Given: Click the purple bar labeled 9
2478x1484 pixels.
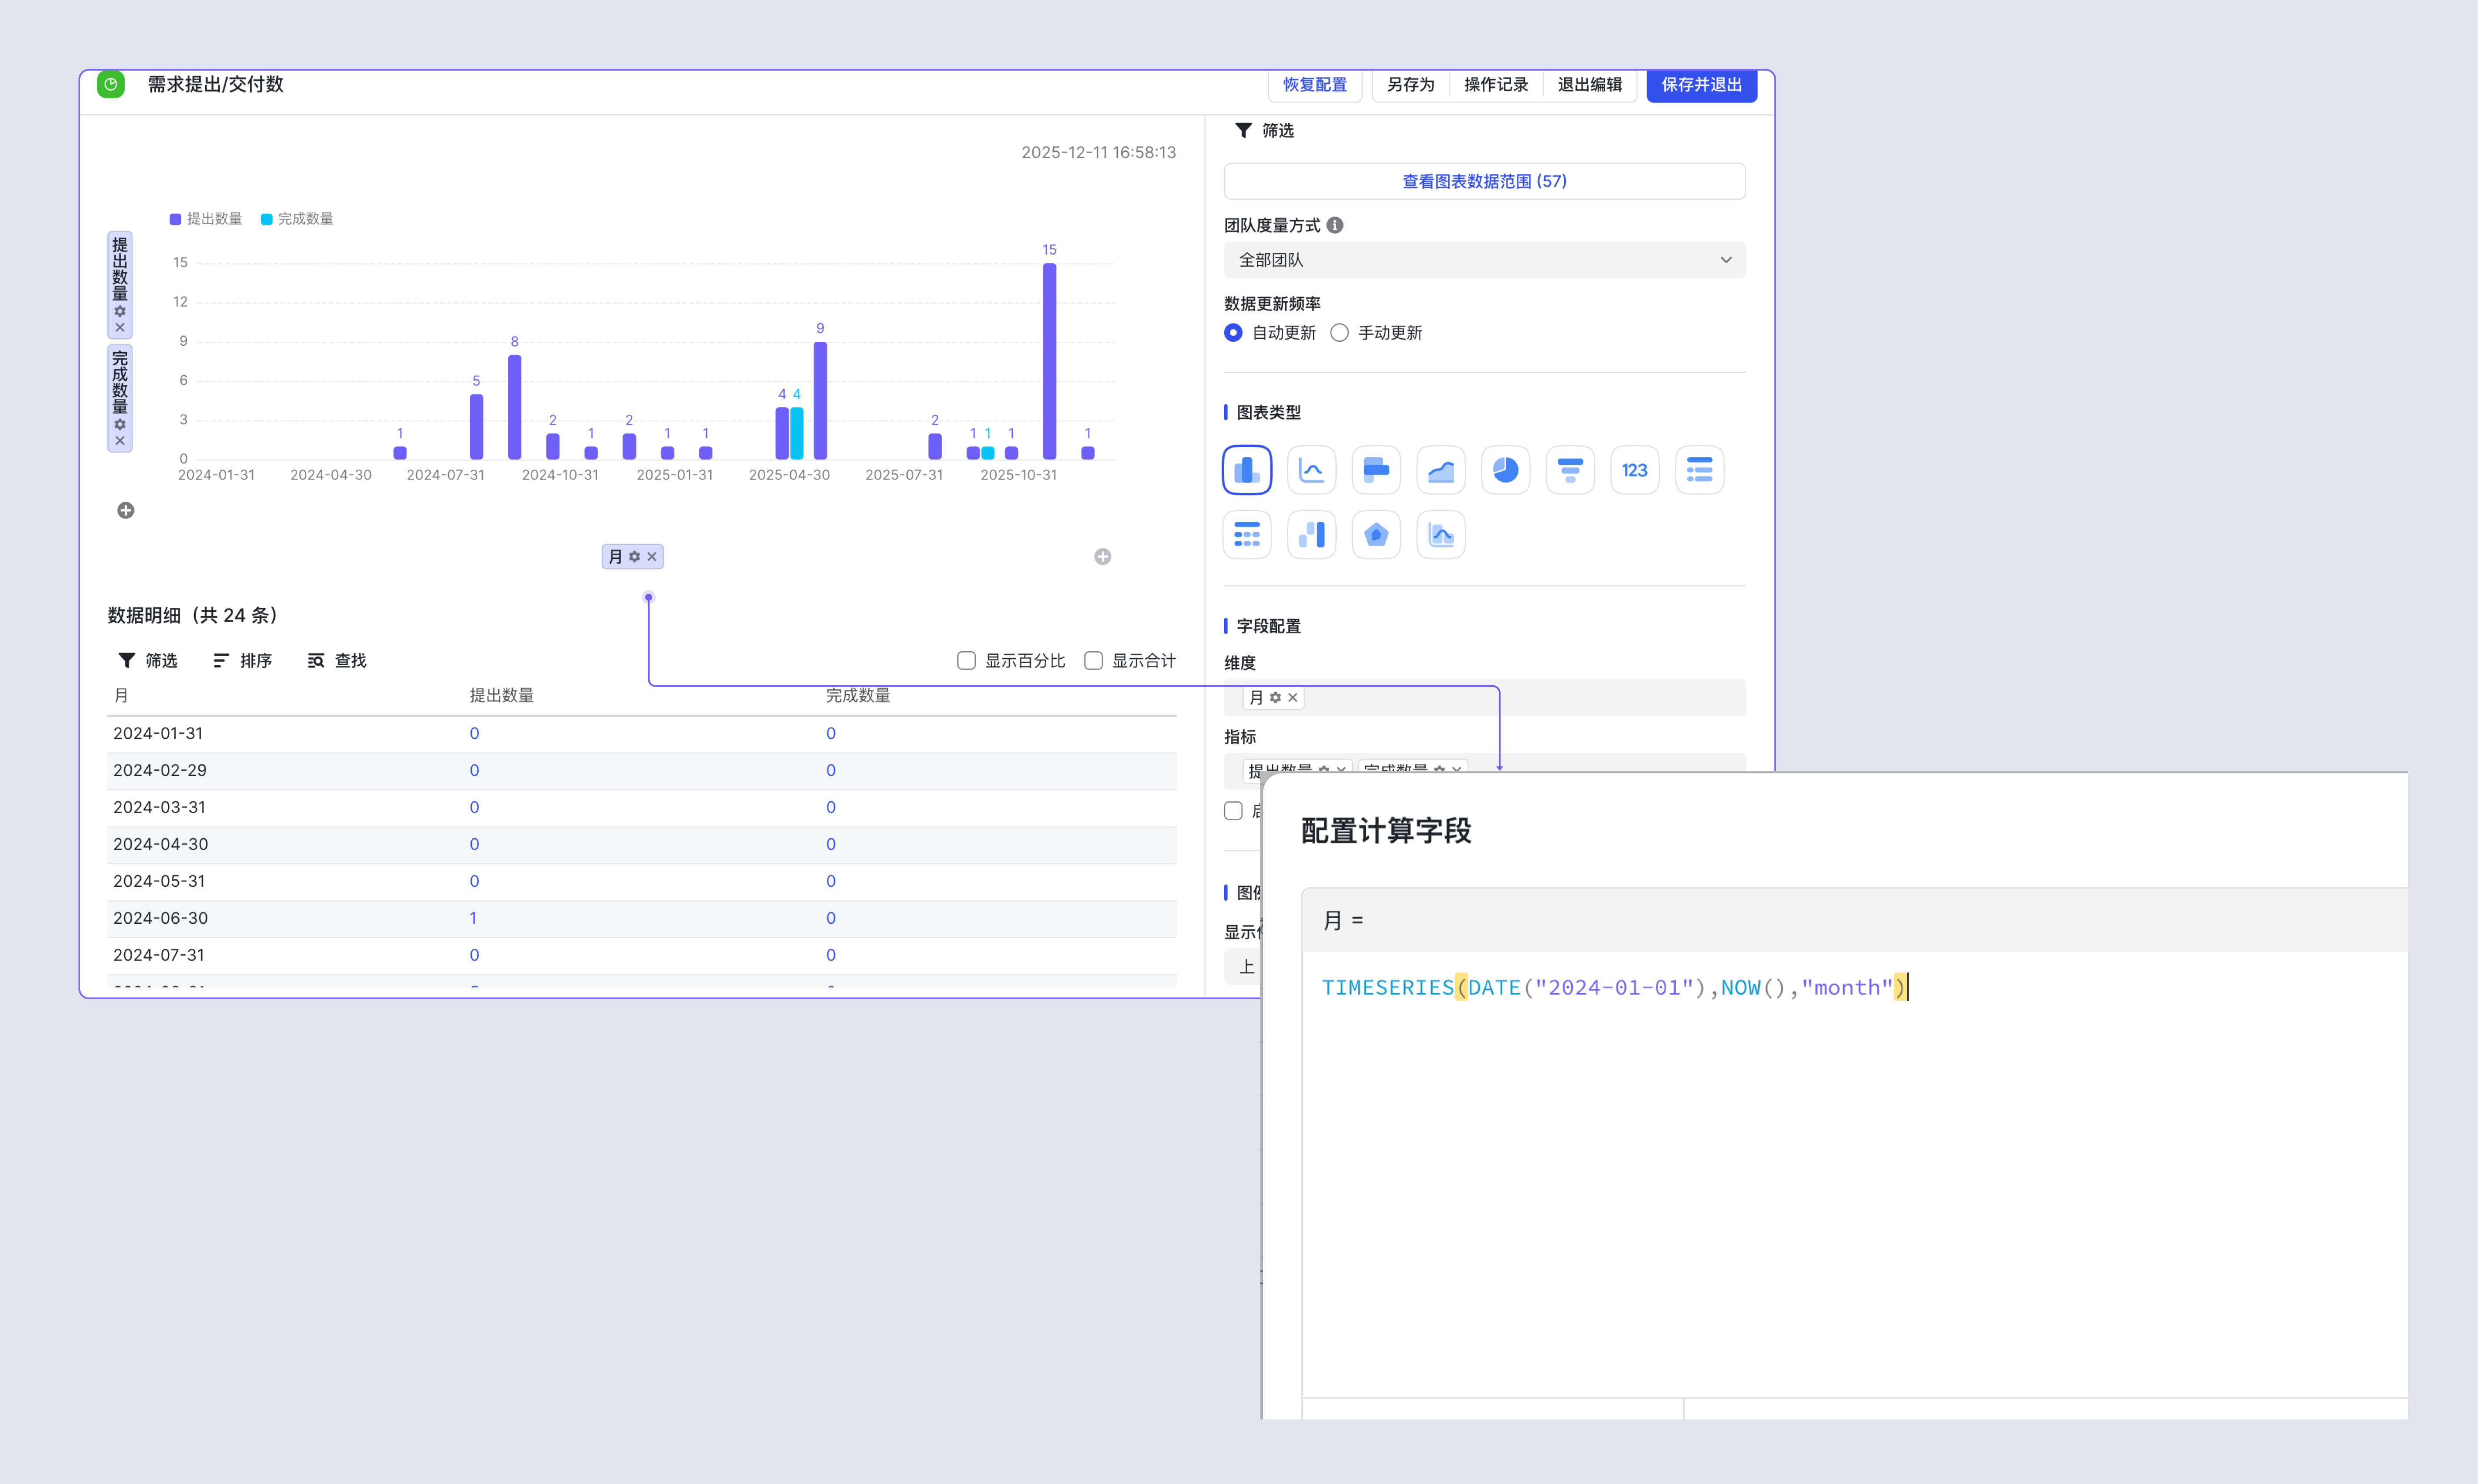Looking at the screenshot, I should (820, 400).
